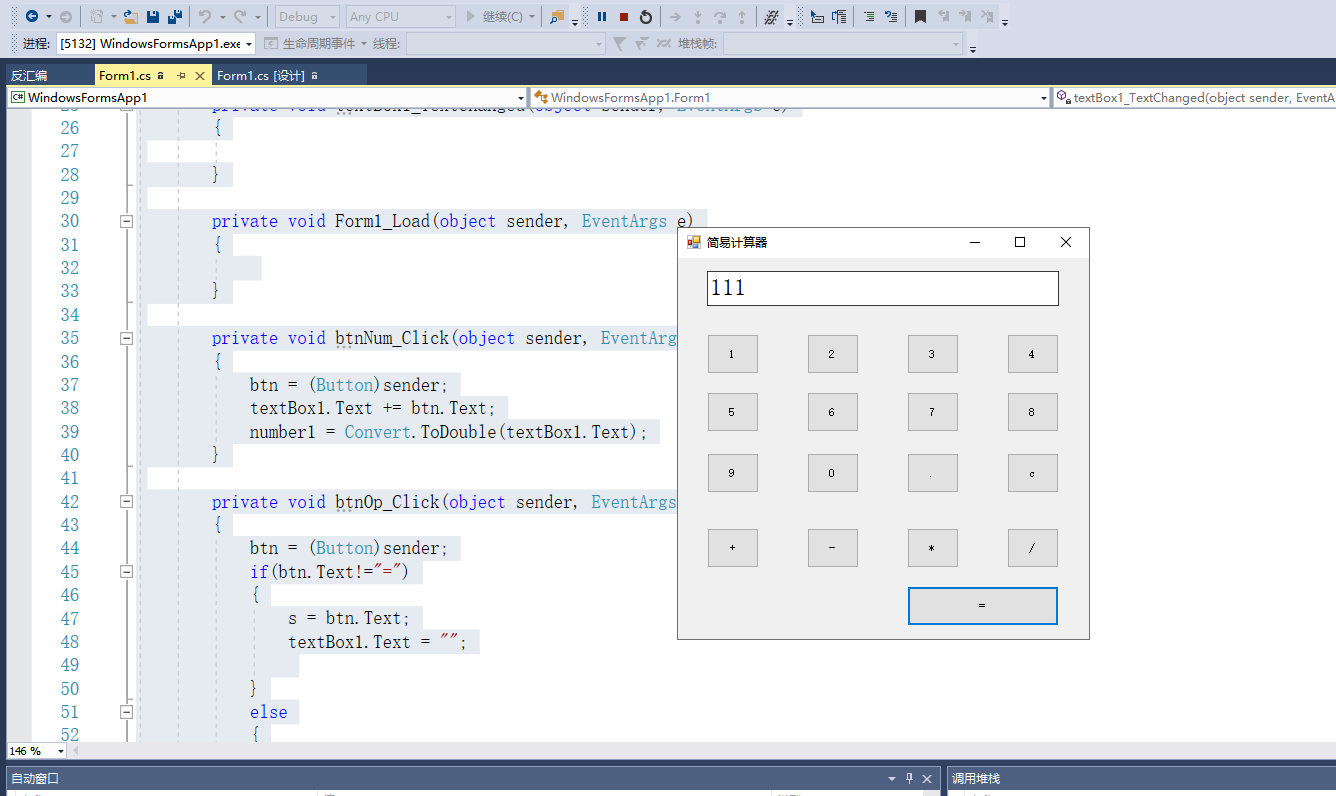This screenshot has height=796, width=1336.
Task: Click the calculator minus button
Action: tap(833, 548)
